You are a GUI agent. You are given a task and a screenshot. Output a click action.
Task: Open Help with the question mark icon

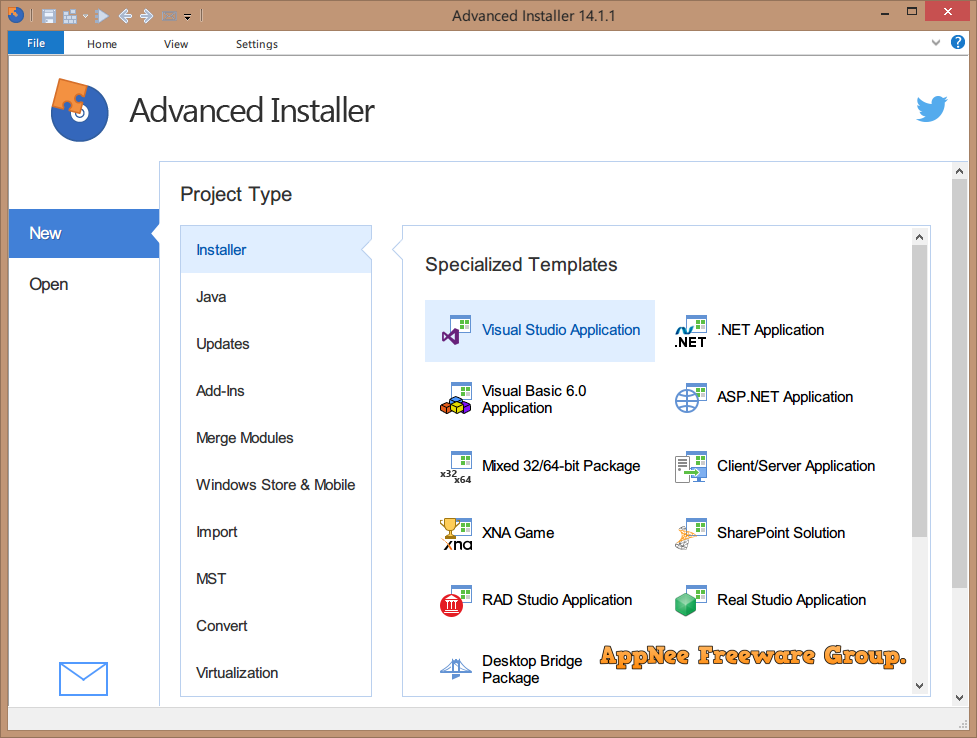pos(958,42)
